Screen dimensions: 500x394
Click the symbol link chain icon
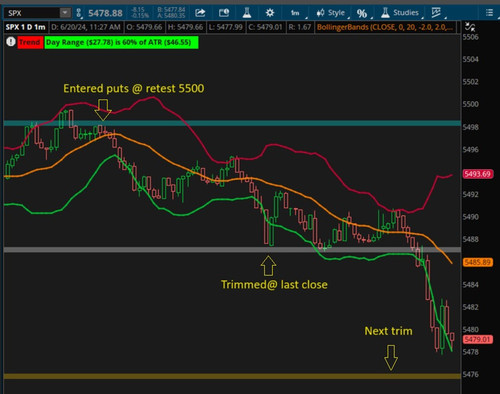(79, 13)
